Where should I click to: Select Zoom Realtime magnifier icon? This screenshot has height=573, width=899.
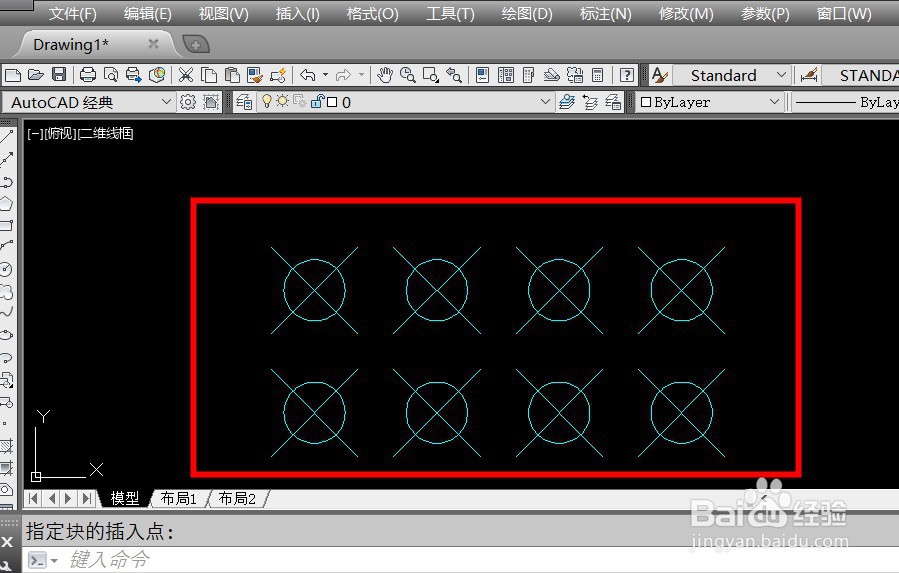pyautogui.click(x=408, y=75)
